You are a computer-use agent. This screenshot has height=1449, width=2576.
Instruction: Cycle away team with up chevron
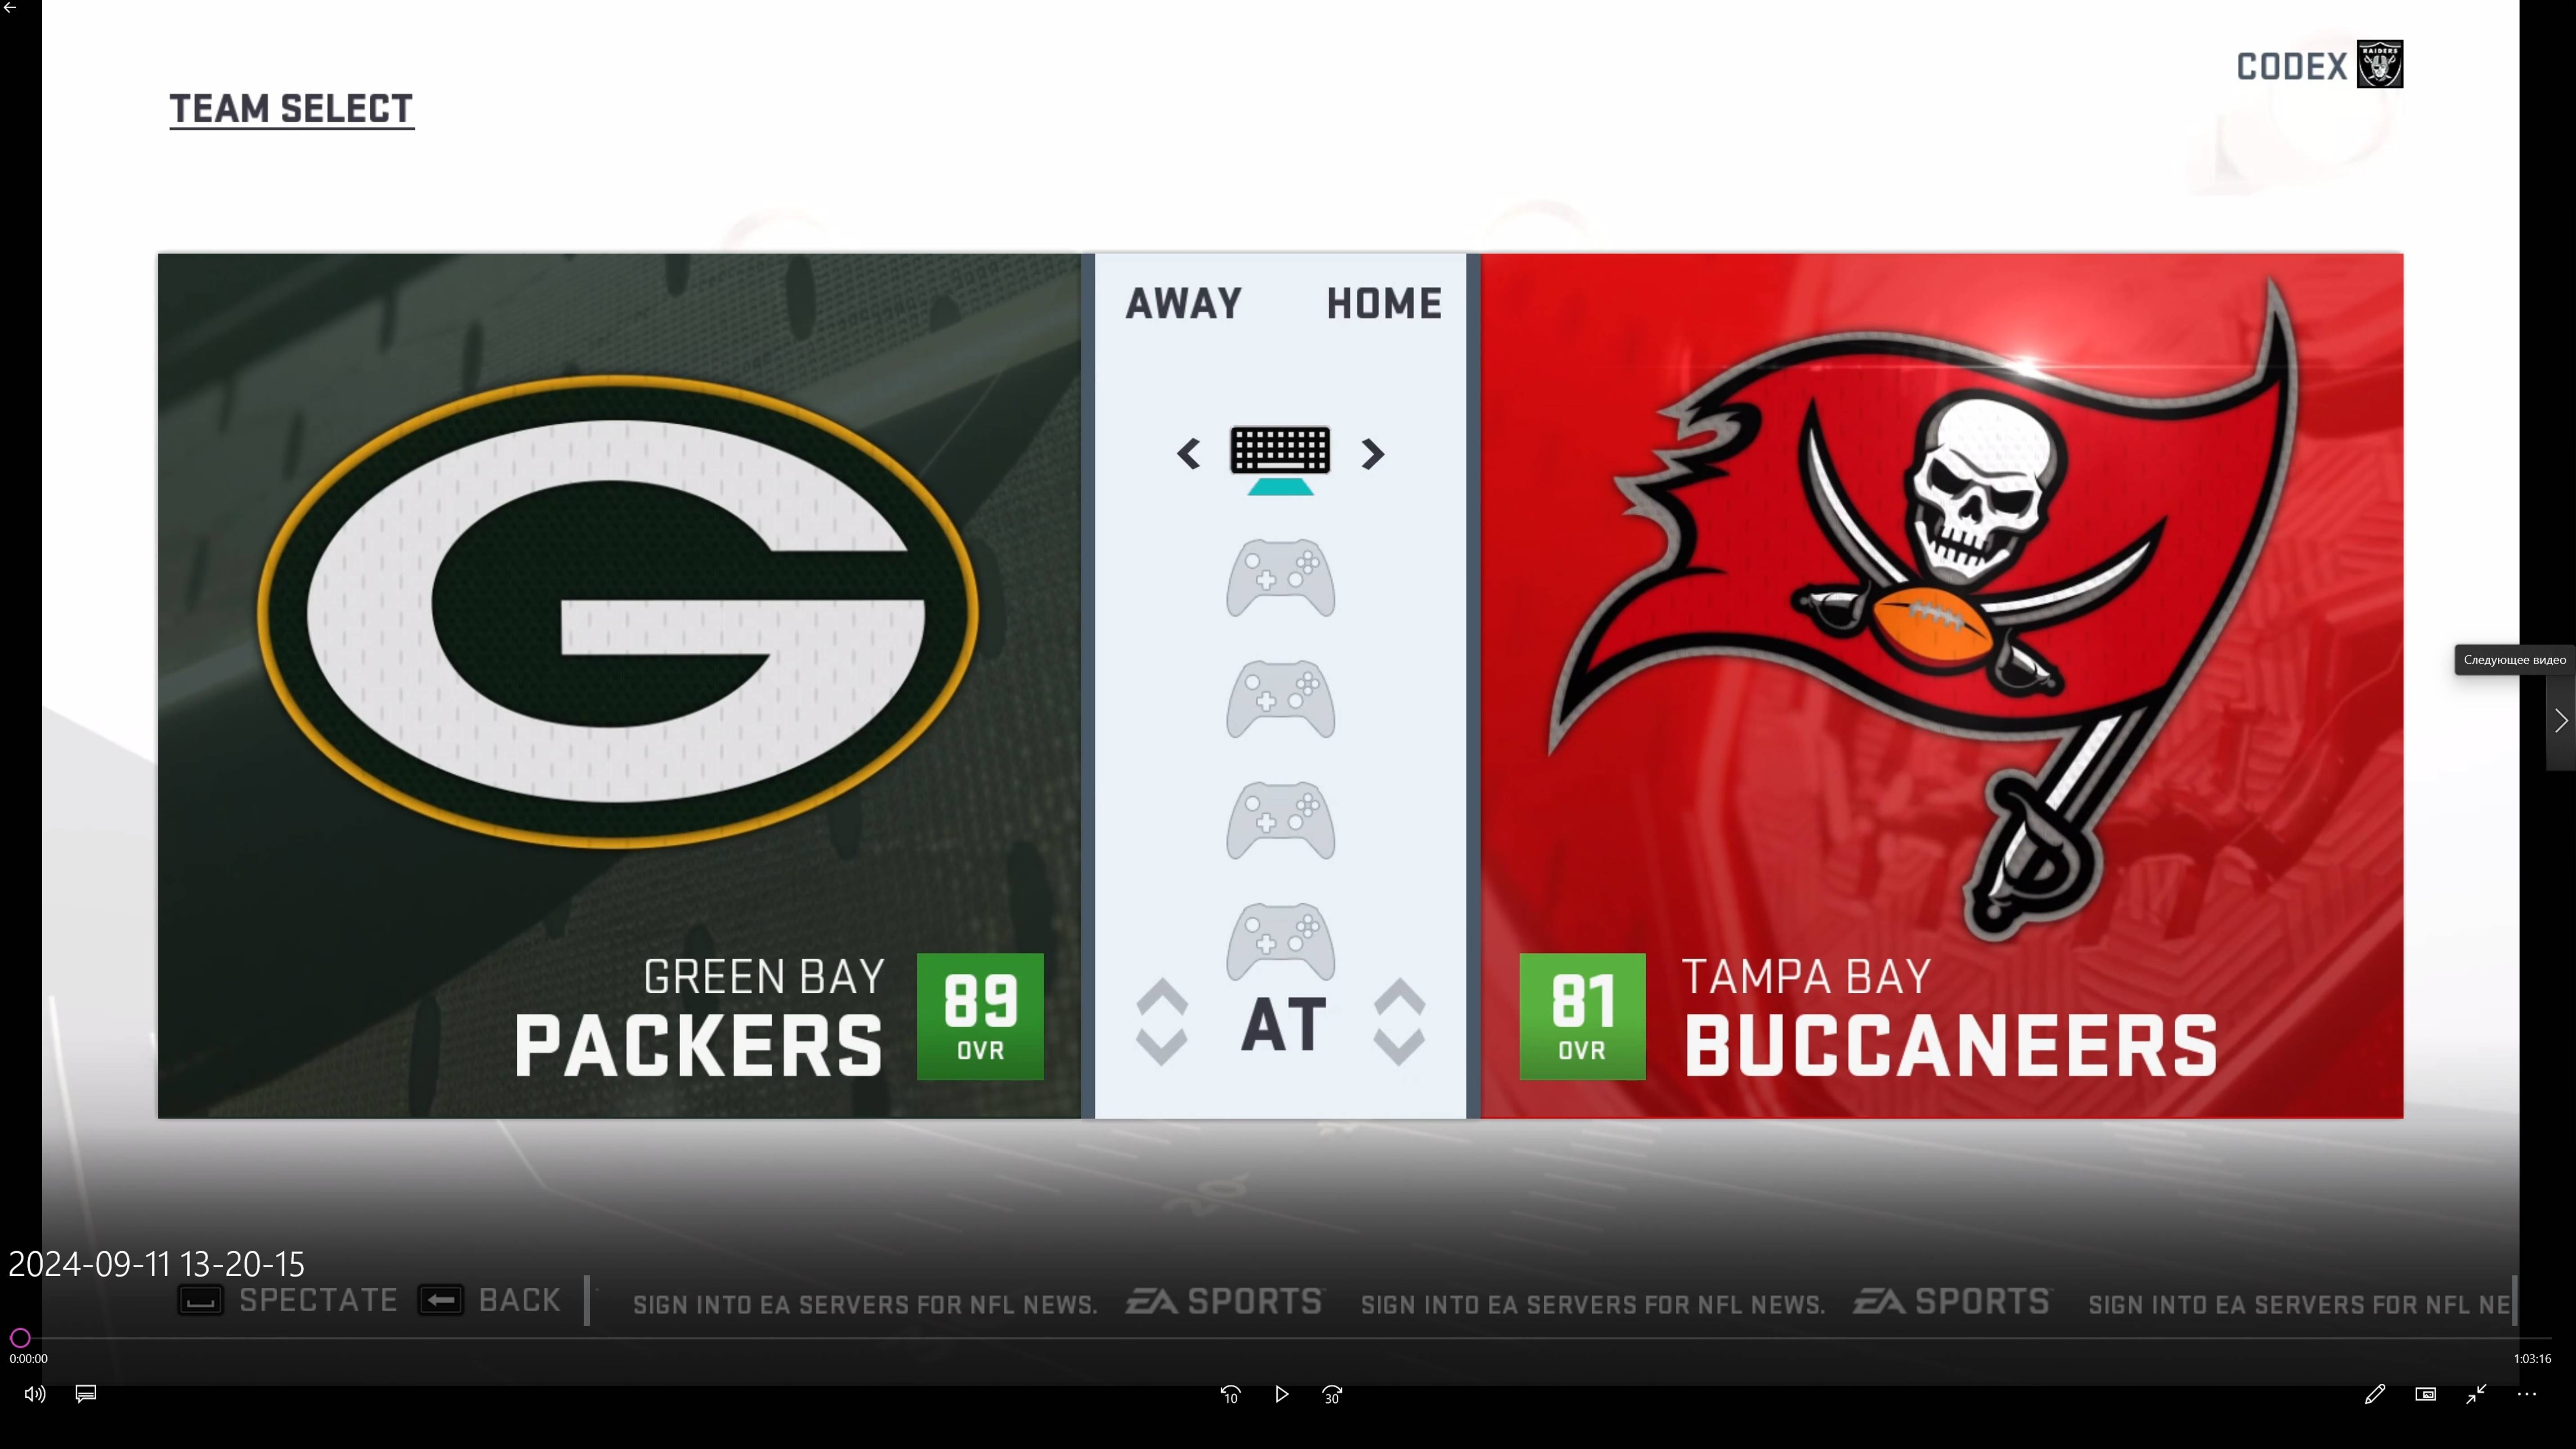click(1162, 996)
